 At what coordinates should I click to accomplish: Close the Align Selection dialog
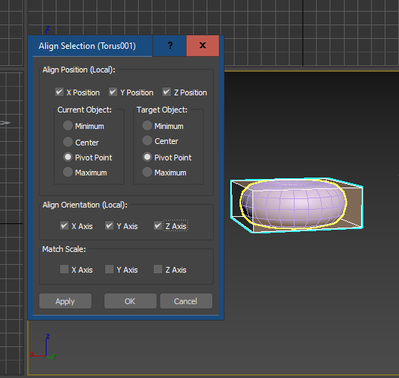[203, 46]
